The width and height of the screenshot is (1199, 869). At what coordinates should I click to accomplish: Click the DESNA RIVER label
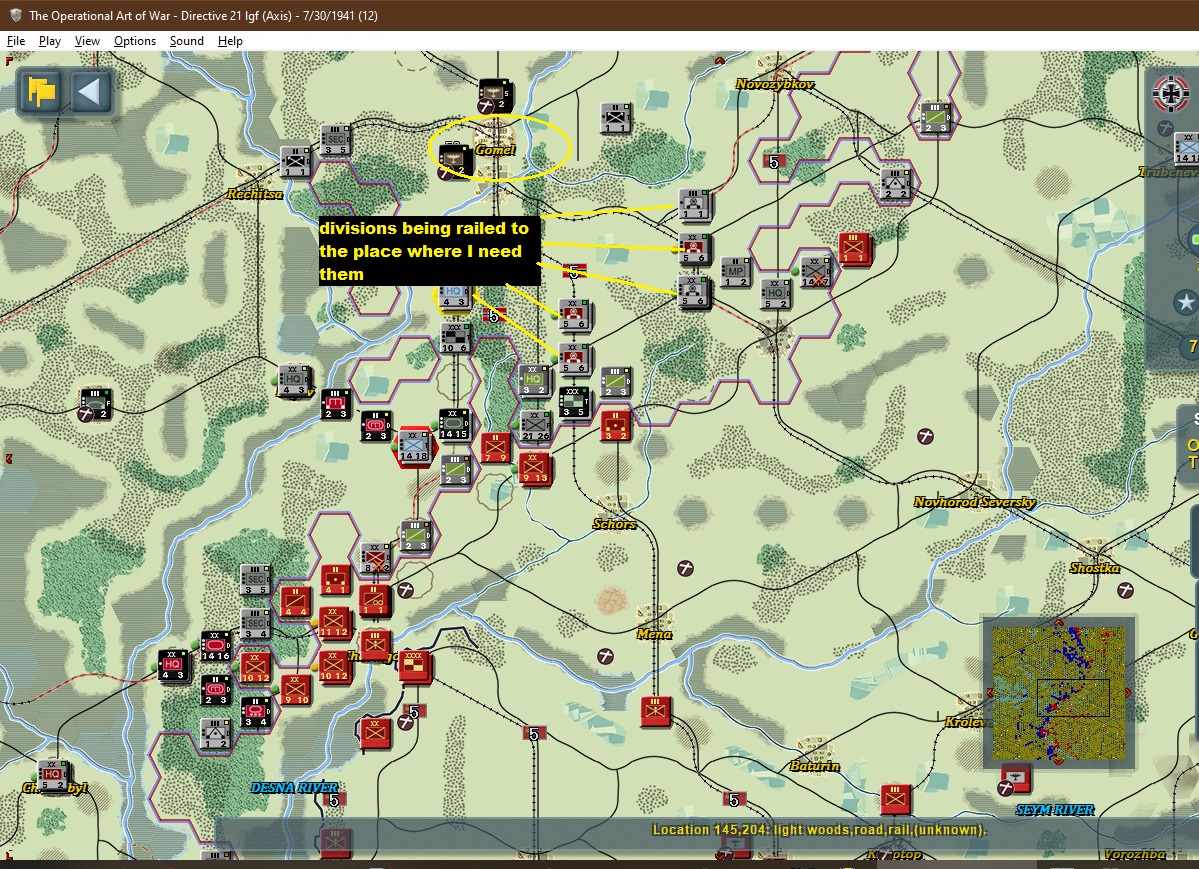[x=294, y=788]
